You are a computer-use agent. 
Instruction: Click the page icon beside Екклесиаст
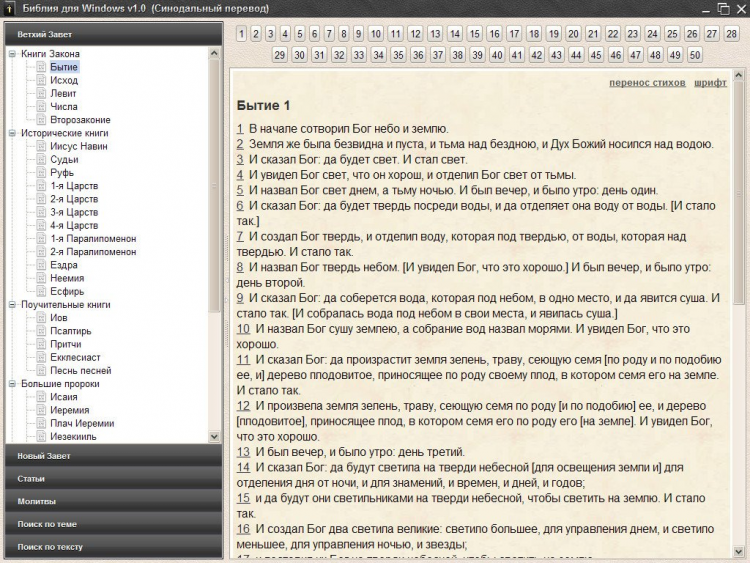click(x=42, y=357)
